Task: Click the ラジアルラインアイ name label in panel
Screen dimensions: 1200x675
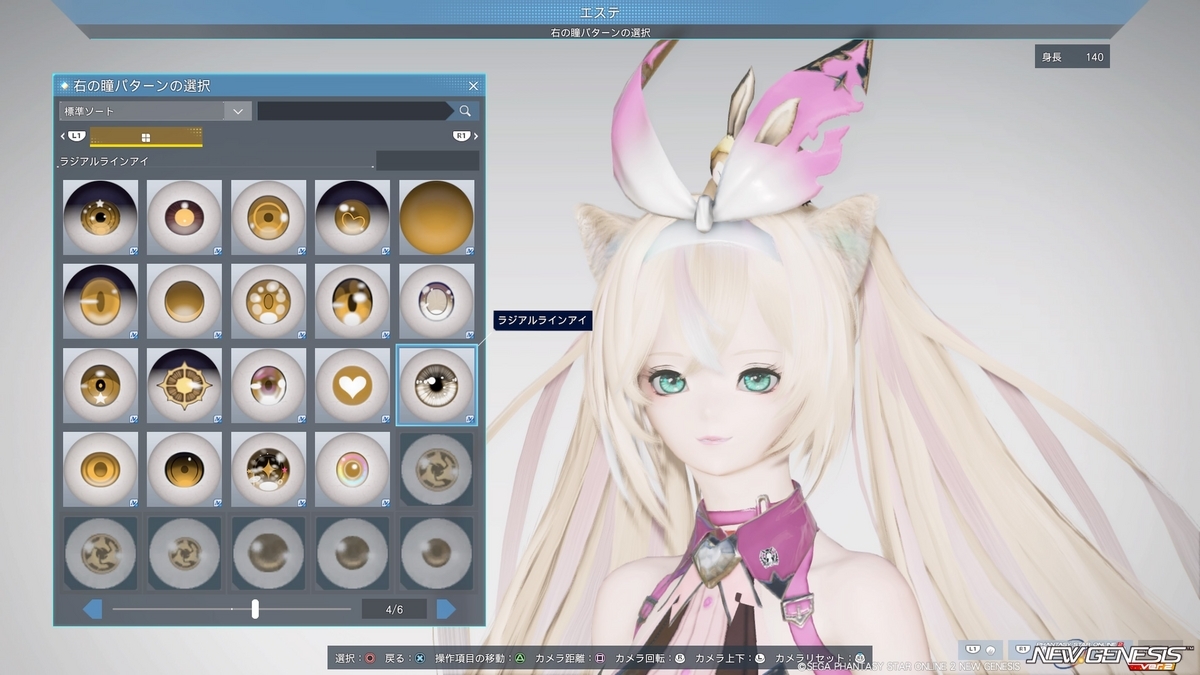Action: click(105, 161)
